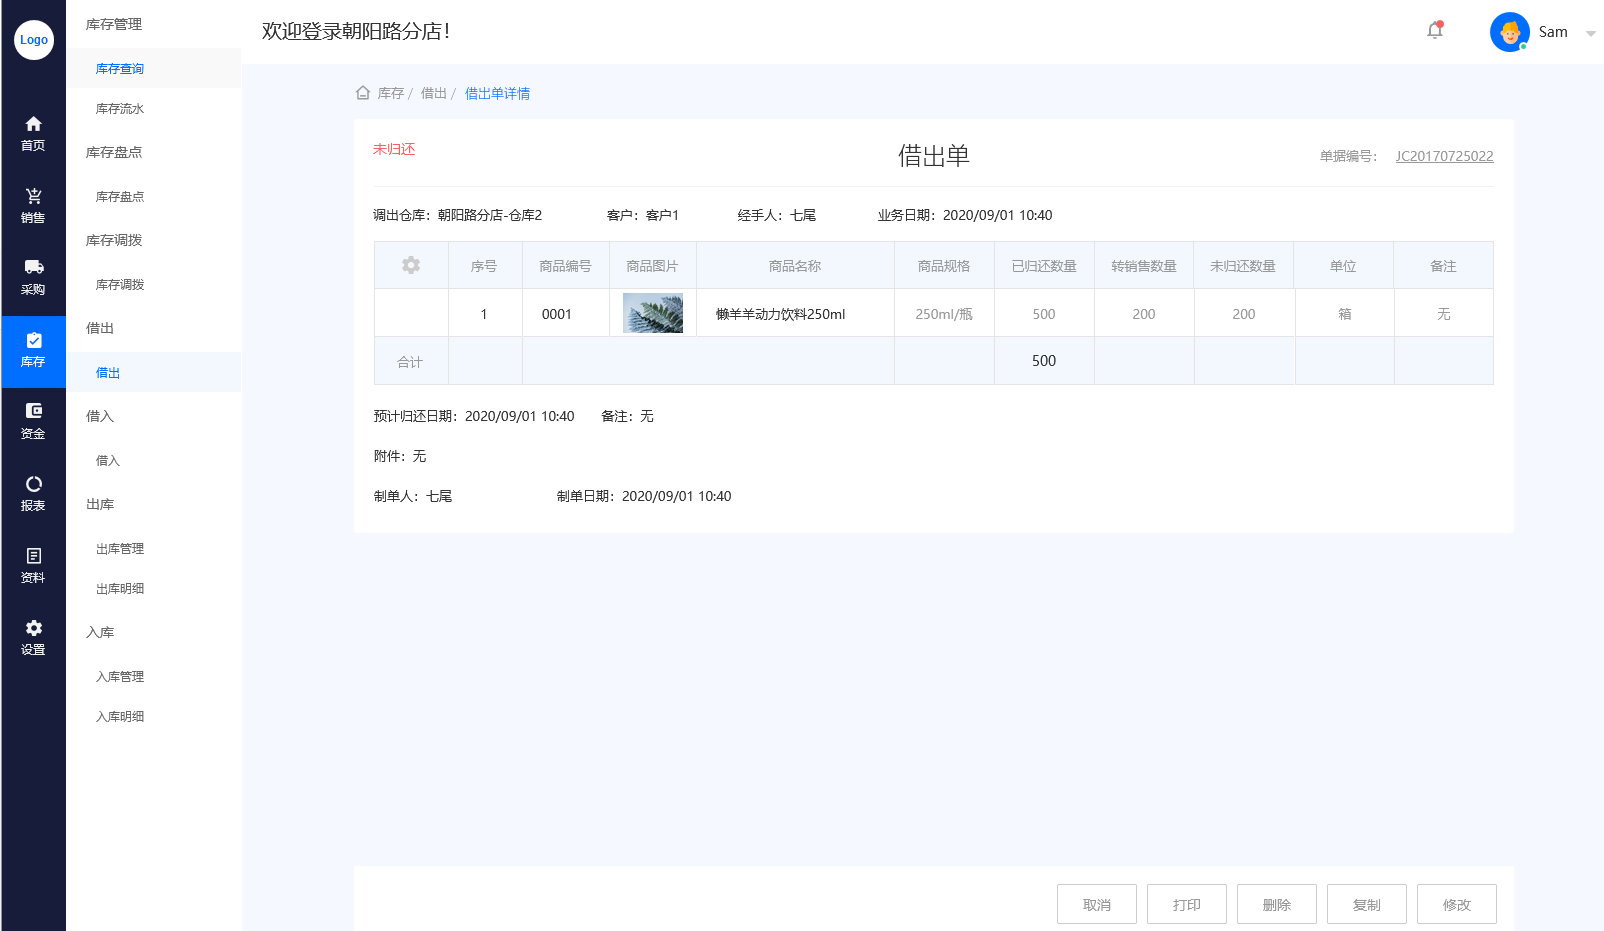
Task: Click the 借出单 title
Action: click(934, 156)
